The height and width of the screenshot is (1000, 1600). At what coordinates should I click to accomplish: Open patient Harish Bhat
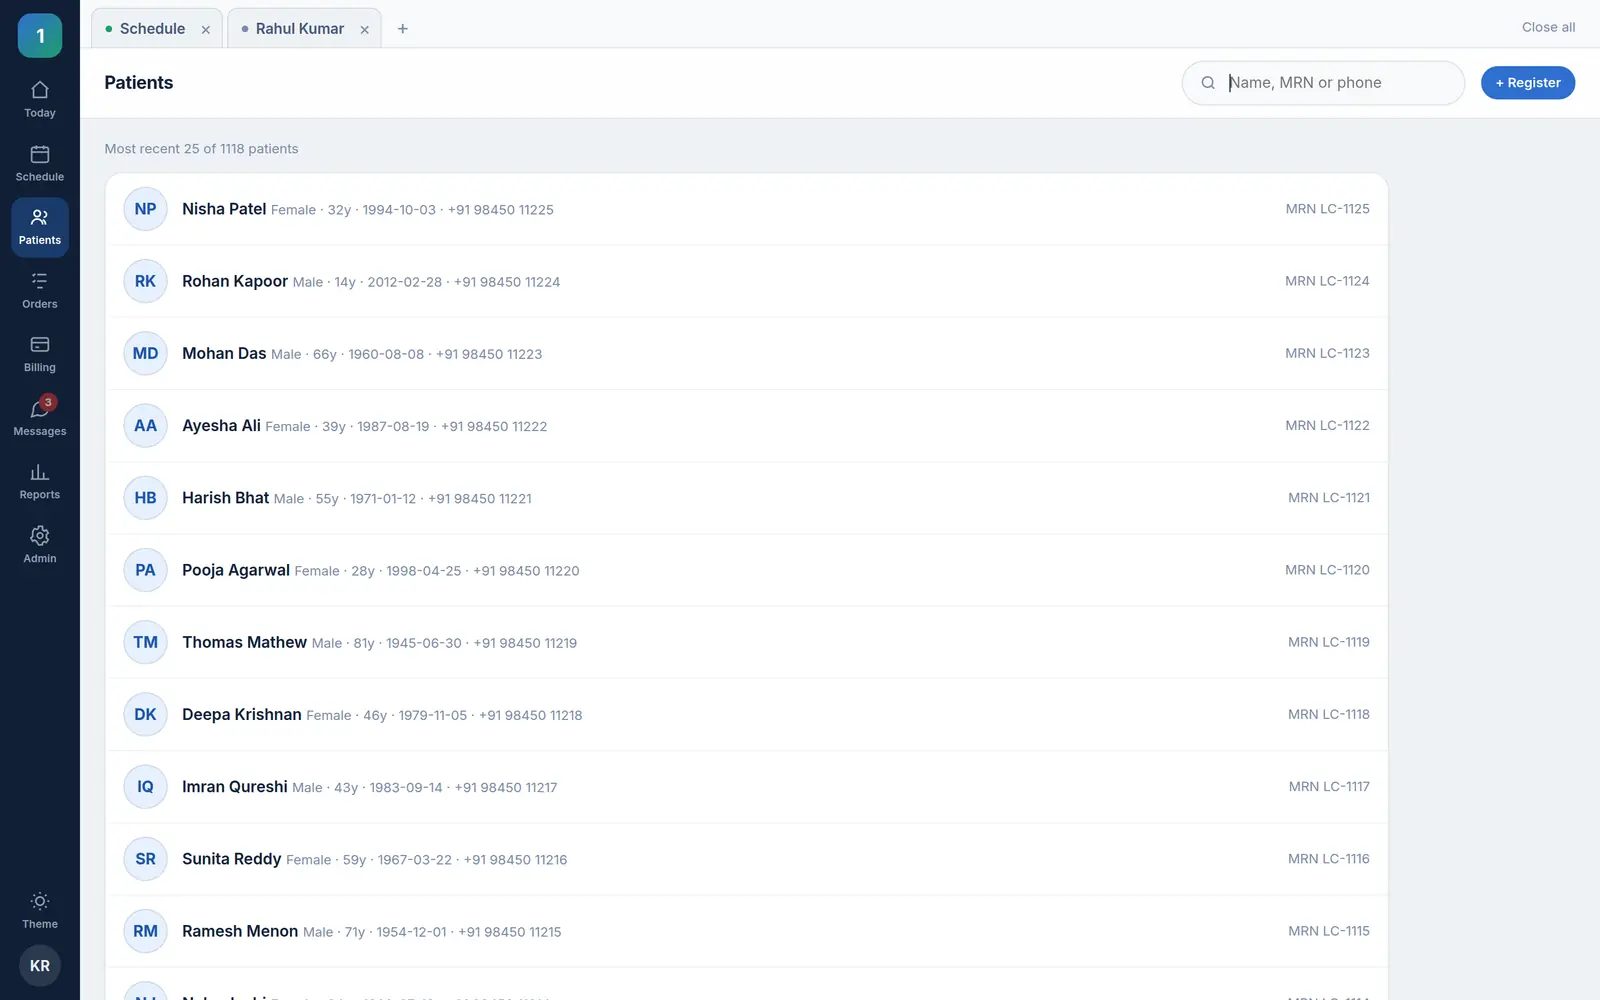tap(746, 498)
